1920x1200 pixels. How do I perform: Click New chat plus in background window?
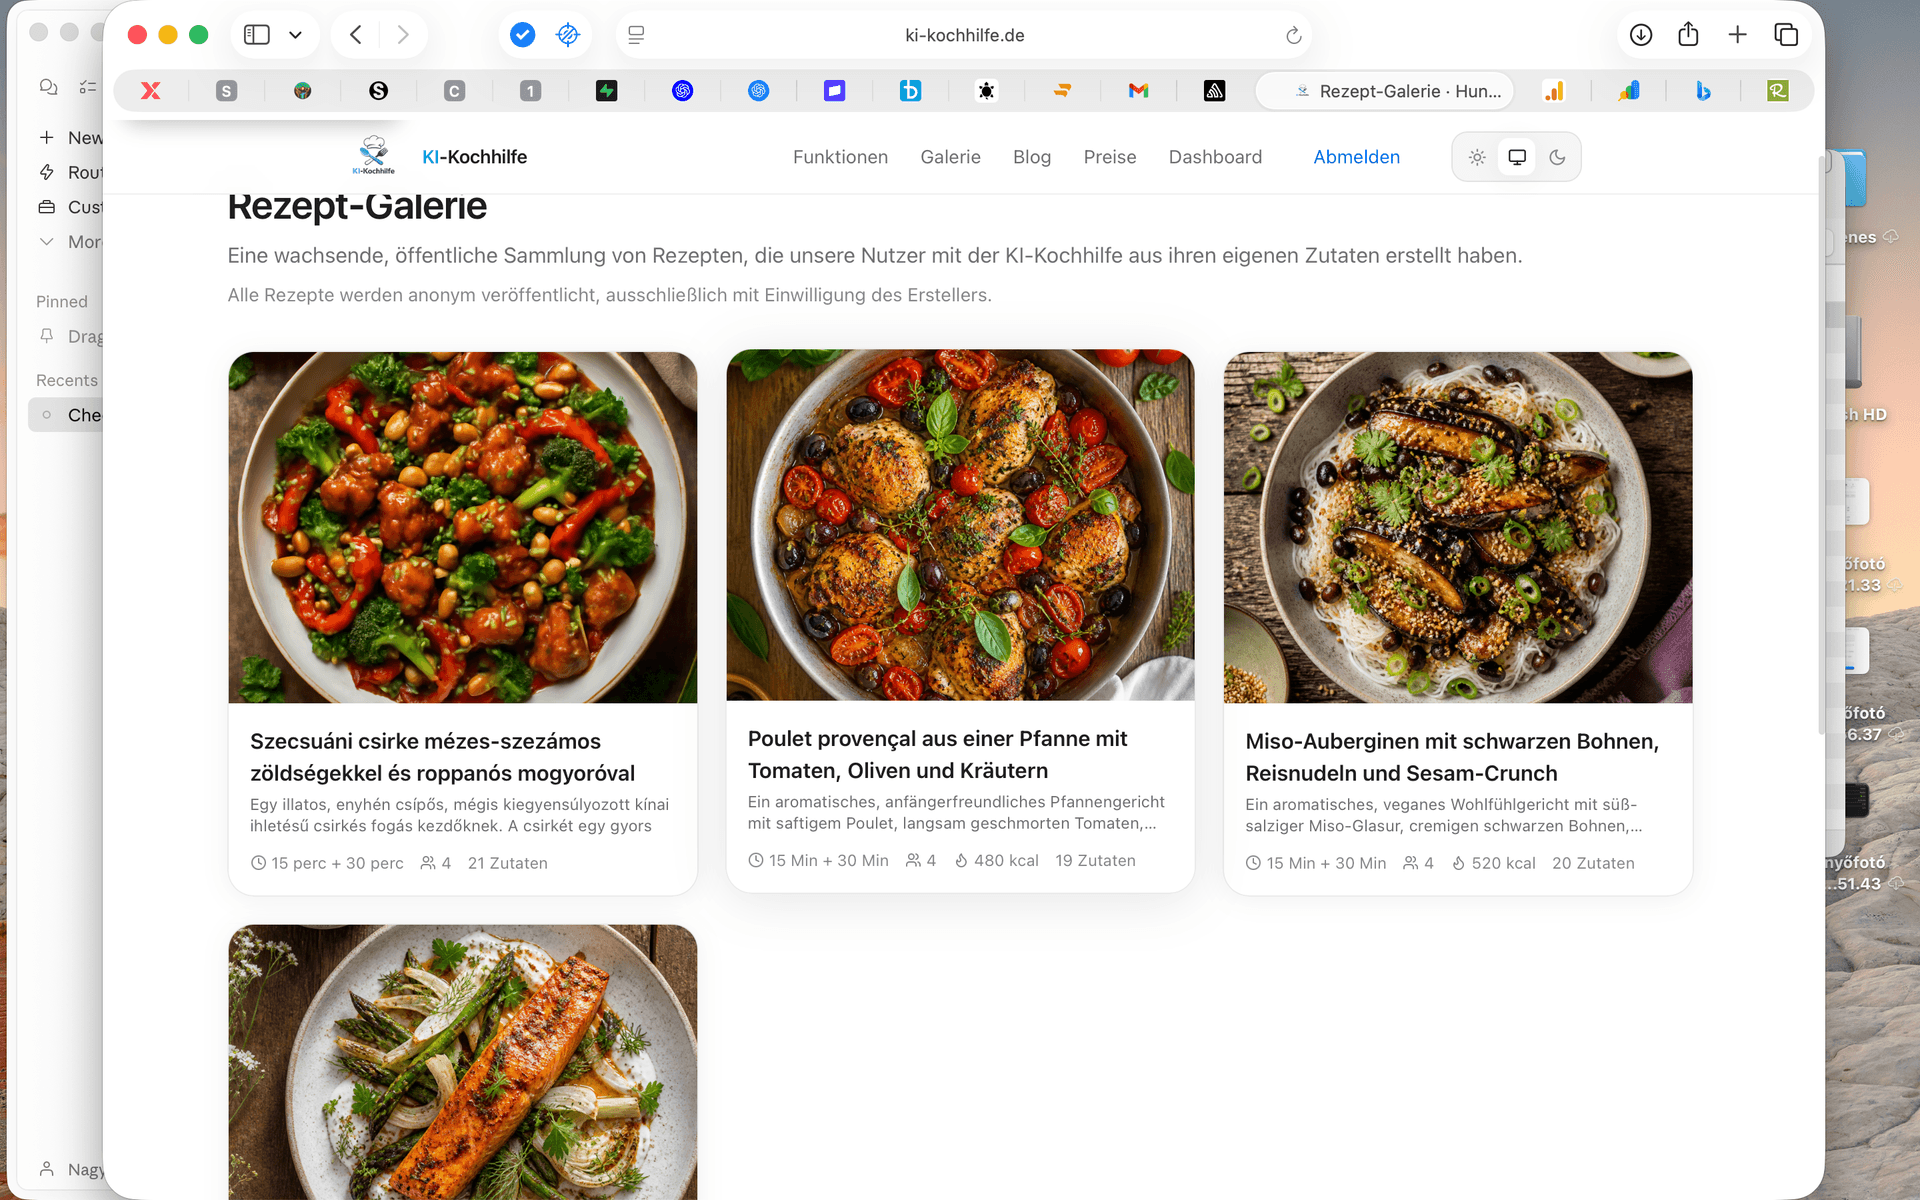click(x=46, y=137)
